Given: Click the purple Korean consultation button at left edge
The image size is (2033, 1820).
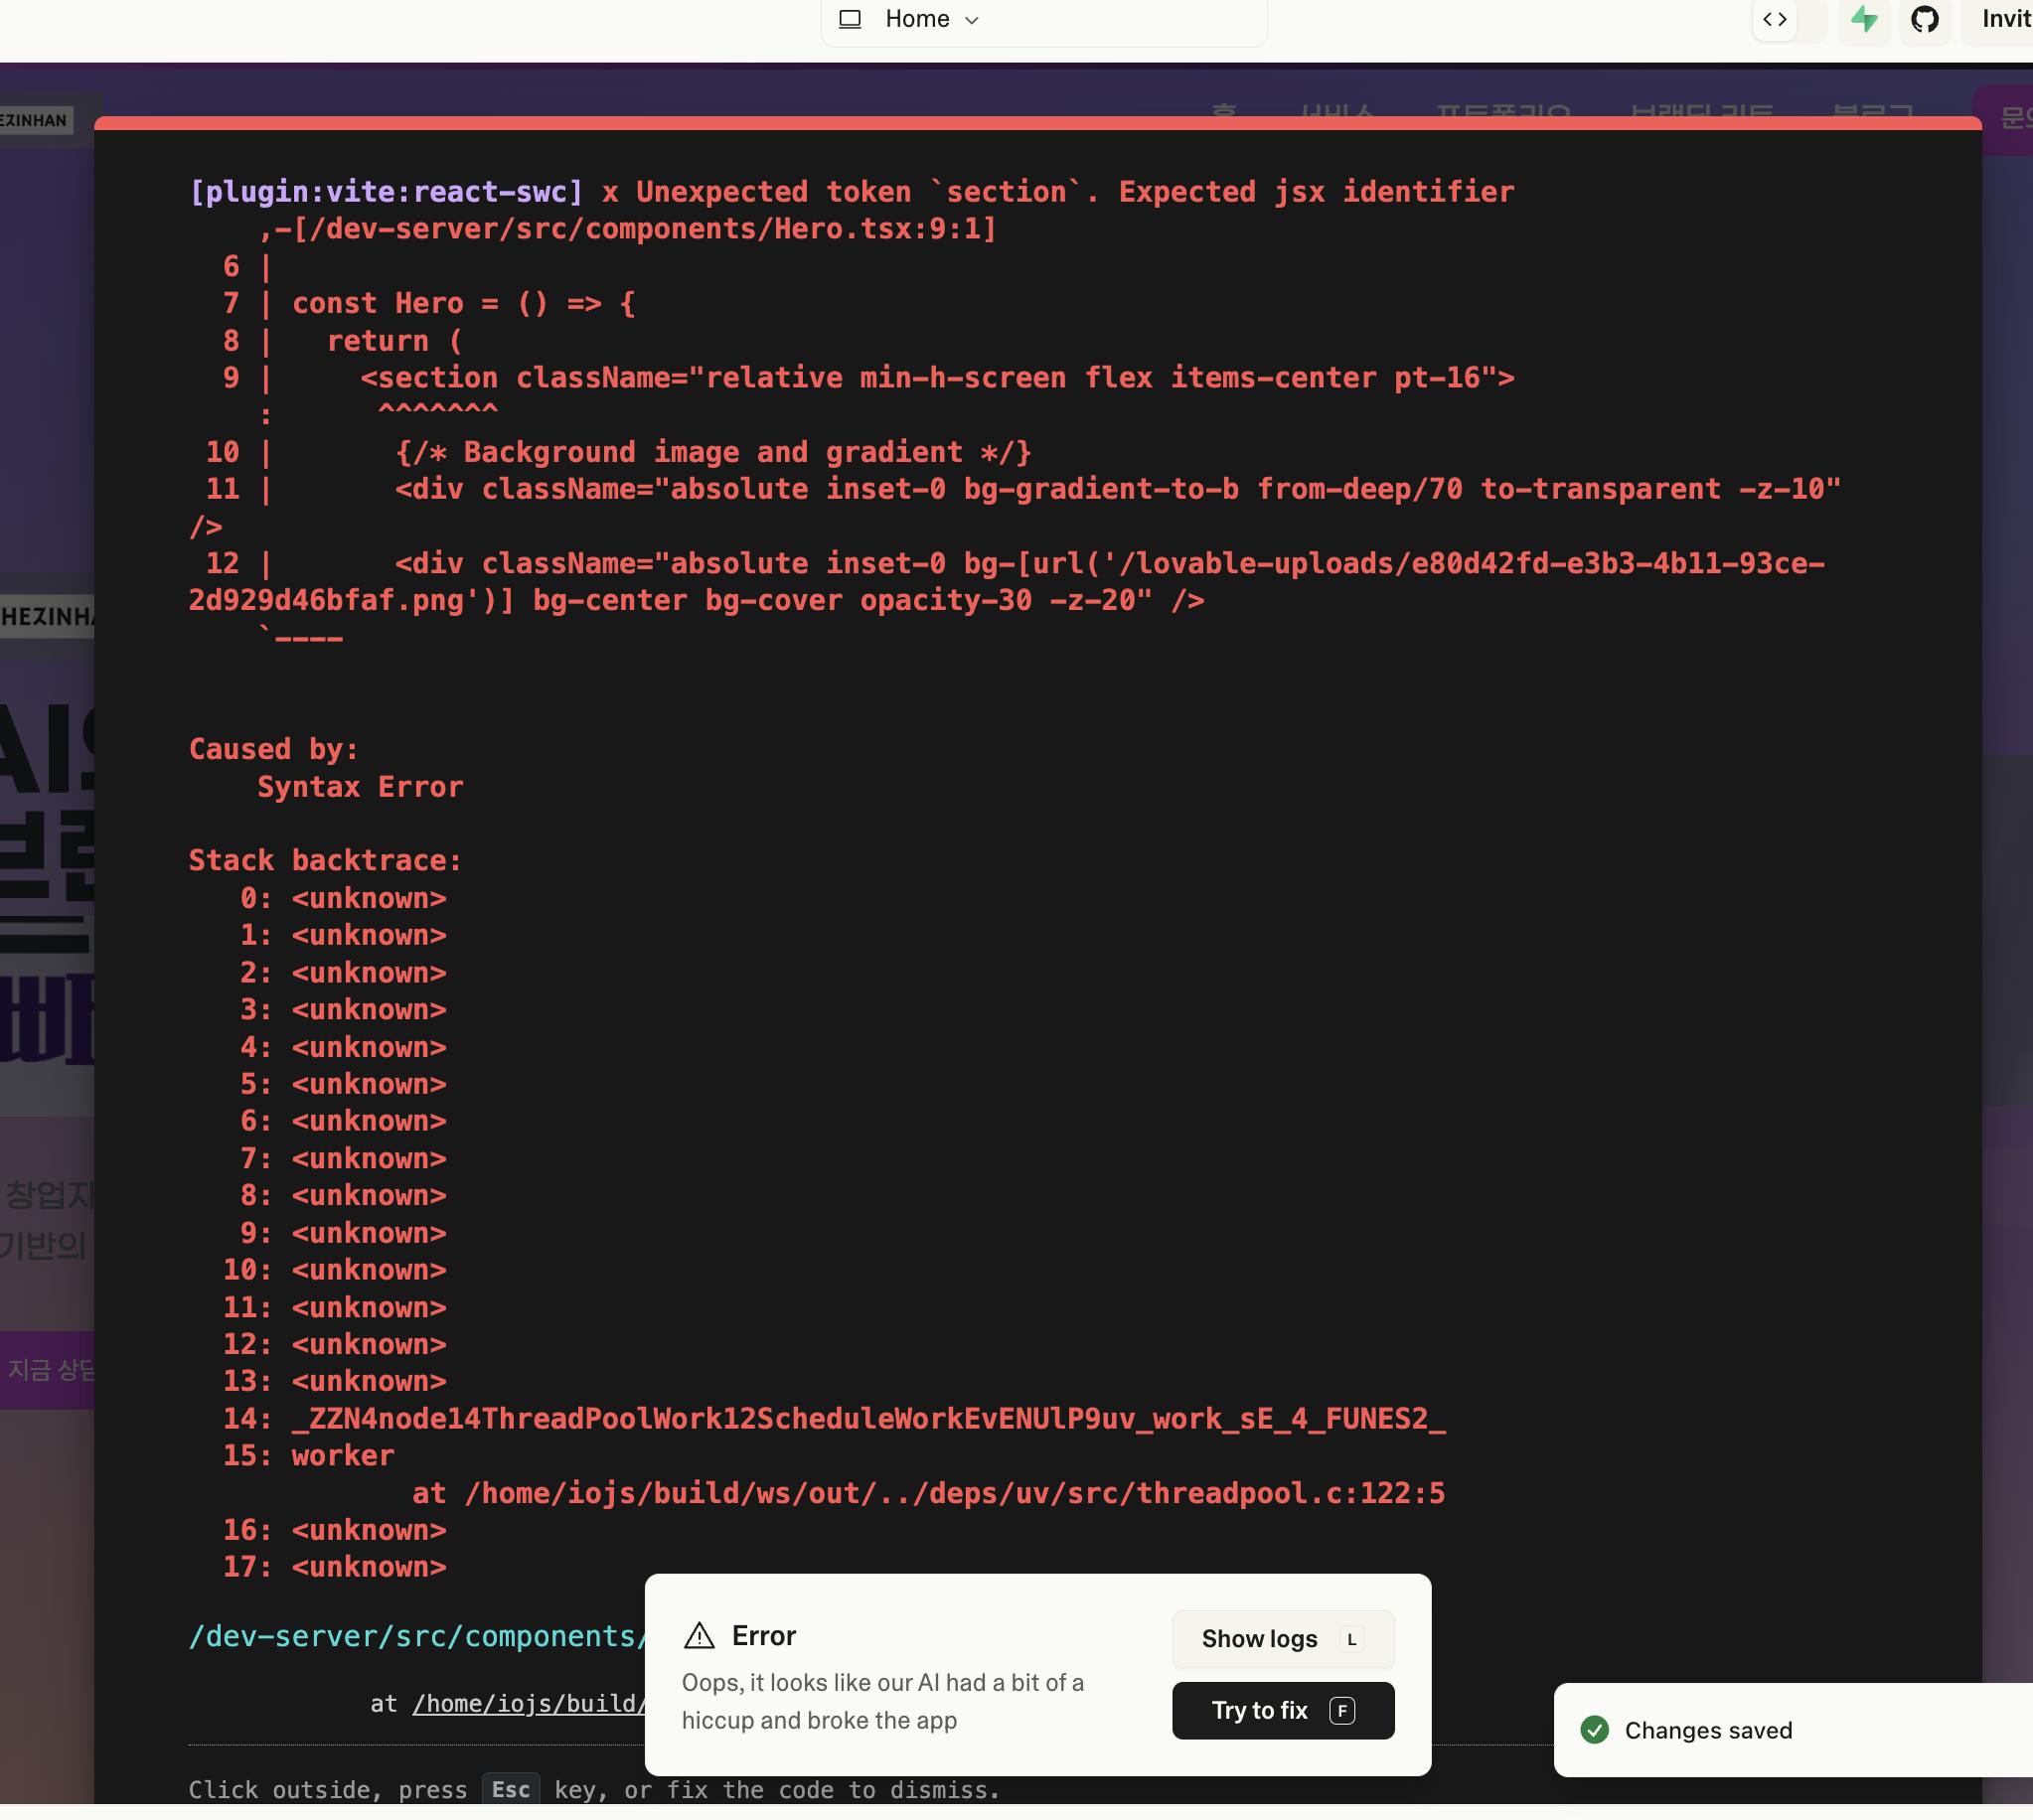Looking at the screenshot, I should pyautogui.click(x=48, y=1370).
